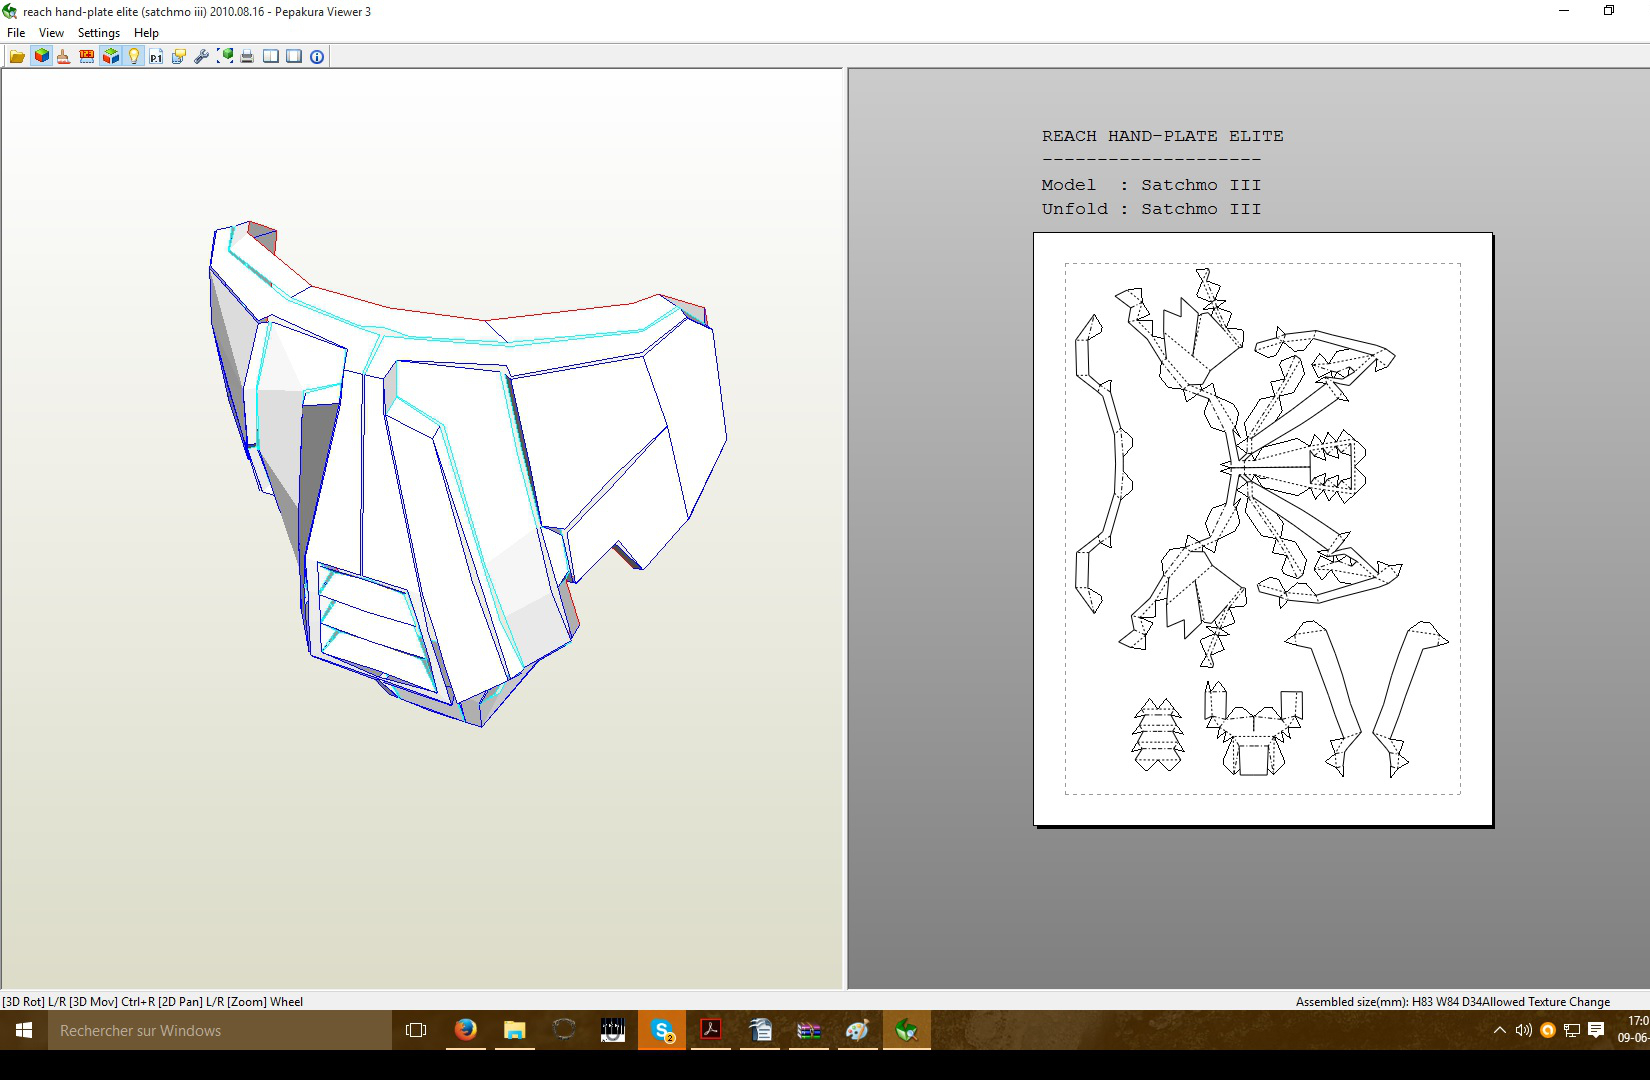Print the pattern with the printer icon
1650x1080 pixels.
click(x=247, y=57)
